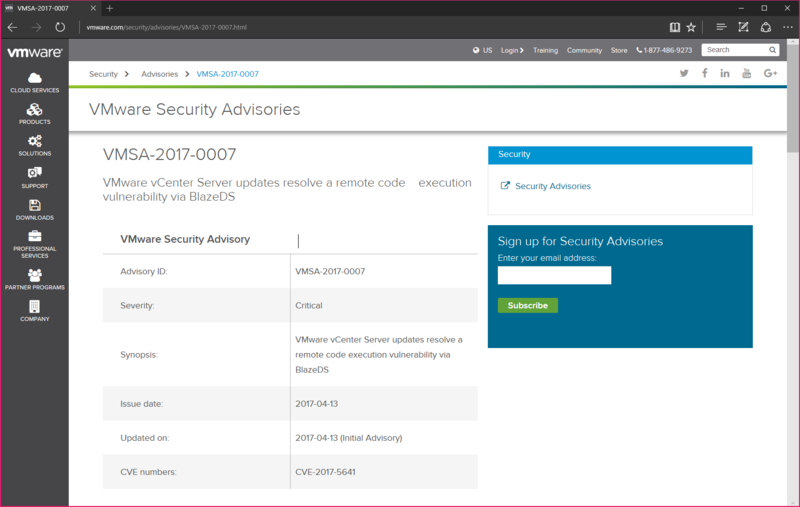Click into the Search box

point(735,50)
